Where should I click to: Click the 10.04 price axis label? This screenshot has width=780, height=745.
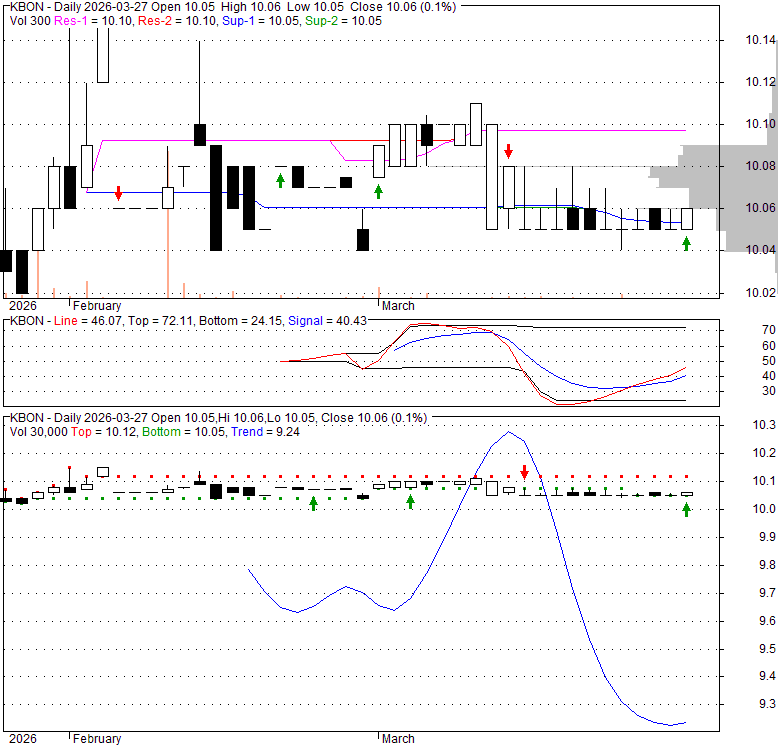coord(761,250)
